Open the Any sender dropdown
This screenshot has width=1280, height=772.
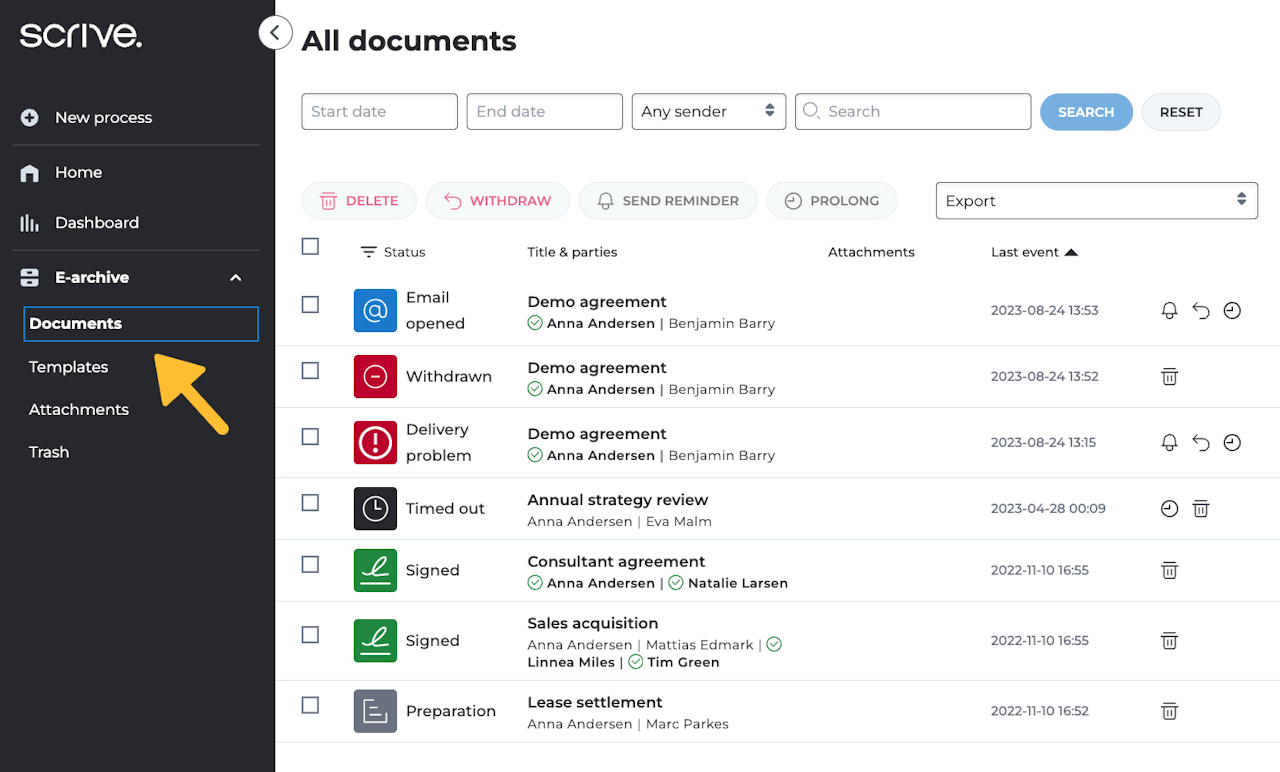[x=708, y=111]
